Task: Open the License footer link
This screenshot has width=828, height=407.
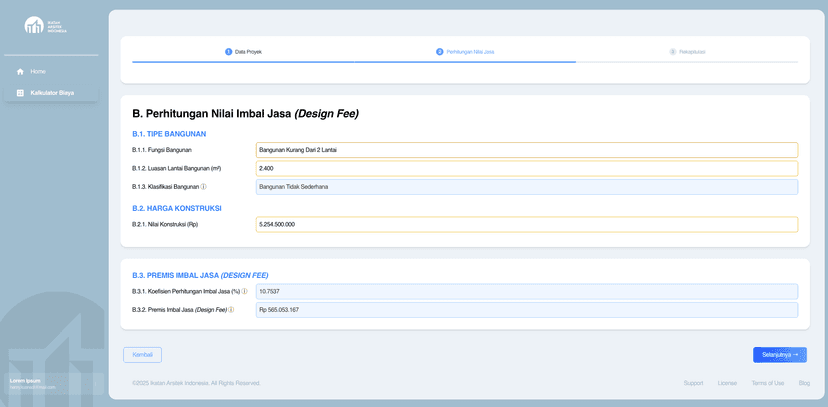Action: coord(727,383)
